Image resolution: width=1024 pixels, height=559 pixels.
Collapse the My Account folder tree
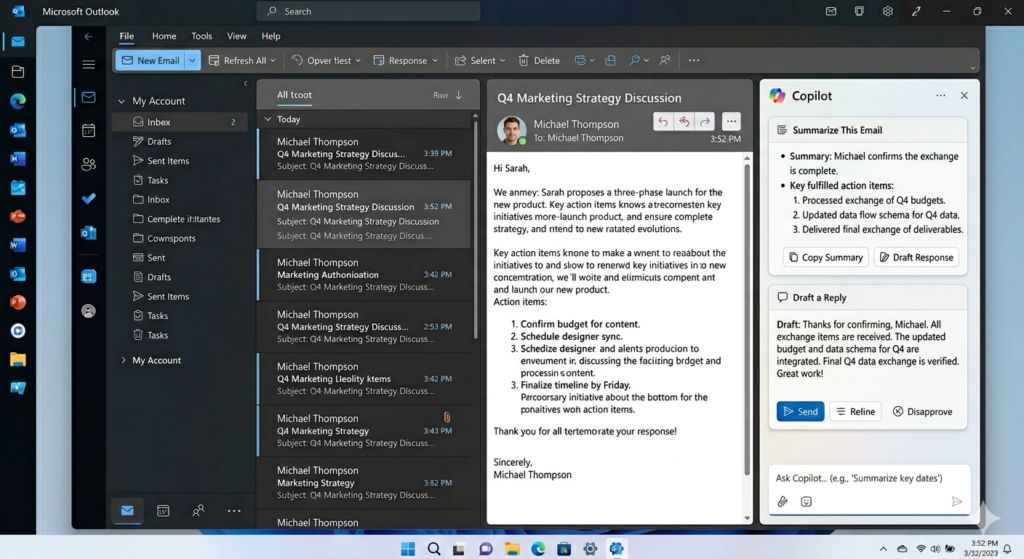click(x=121, y=101)
